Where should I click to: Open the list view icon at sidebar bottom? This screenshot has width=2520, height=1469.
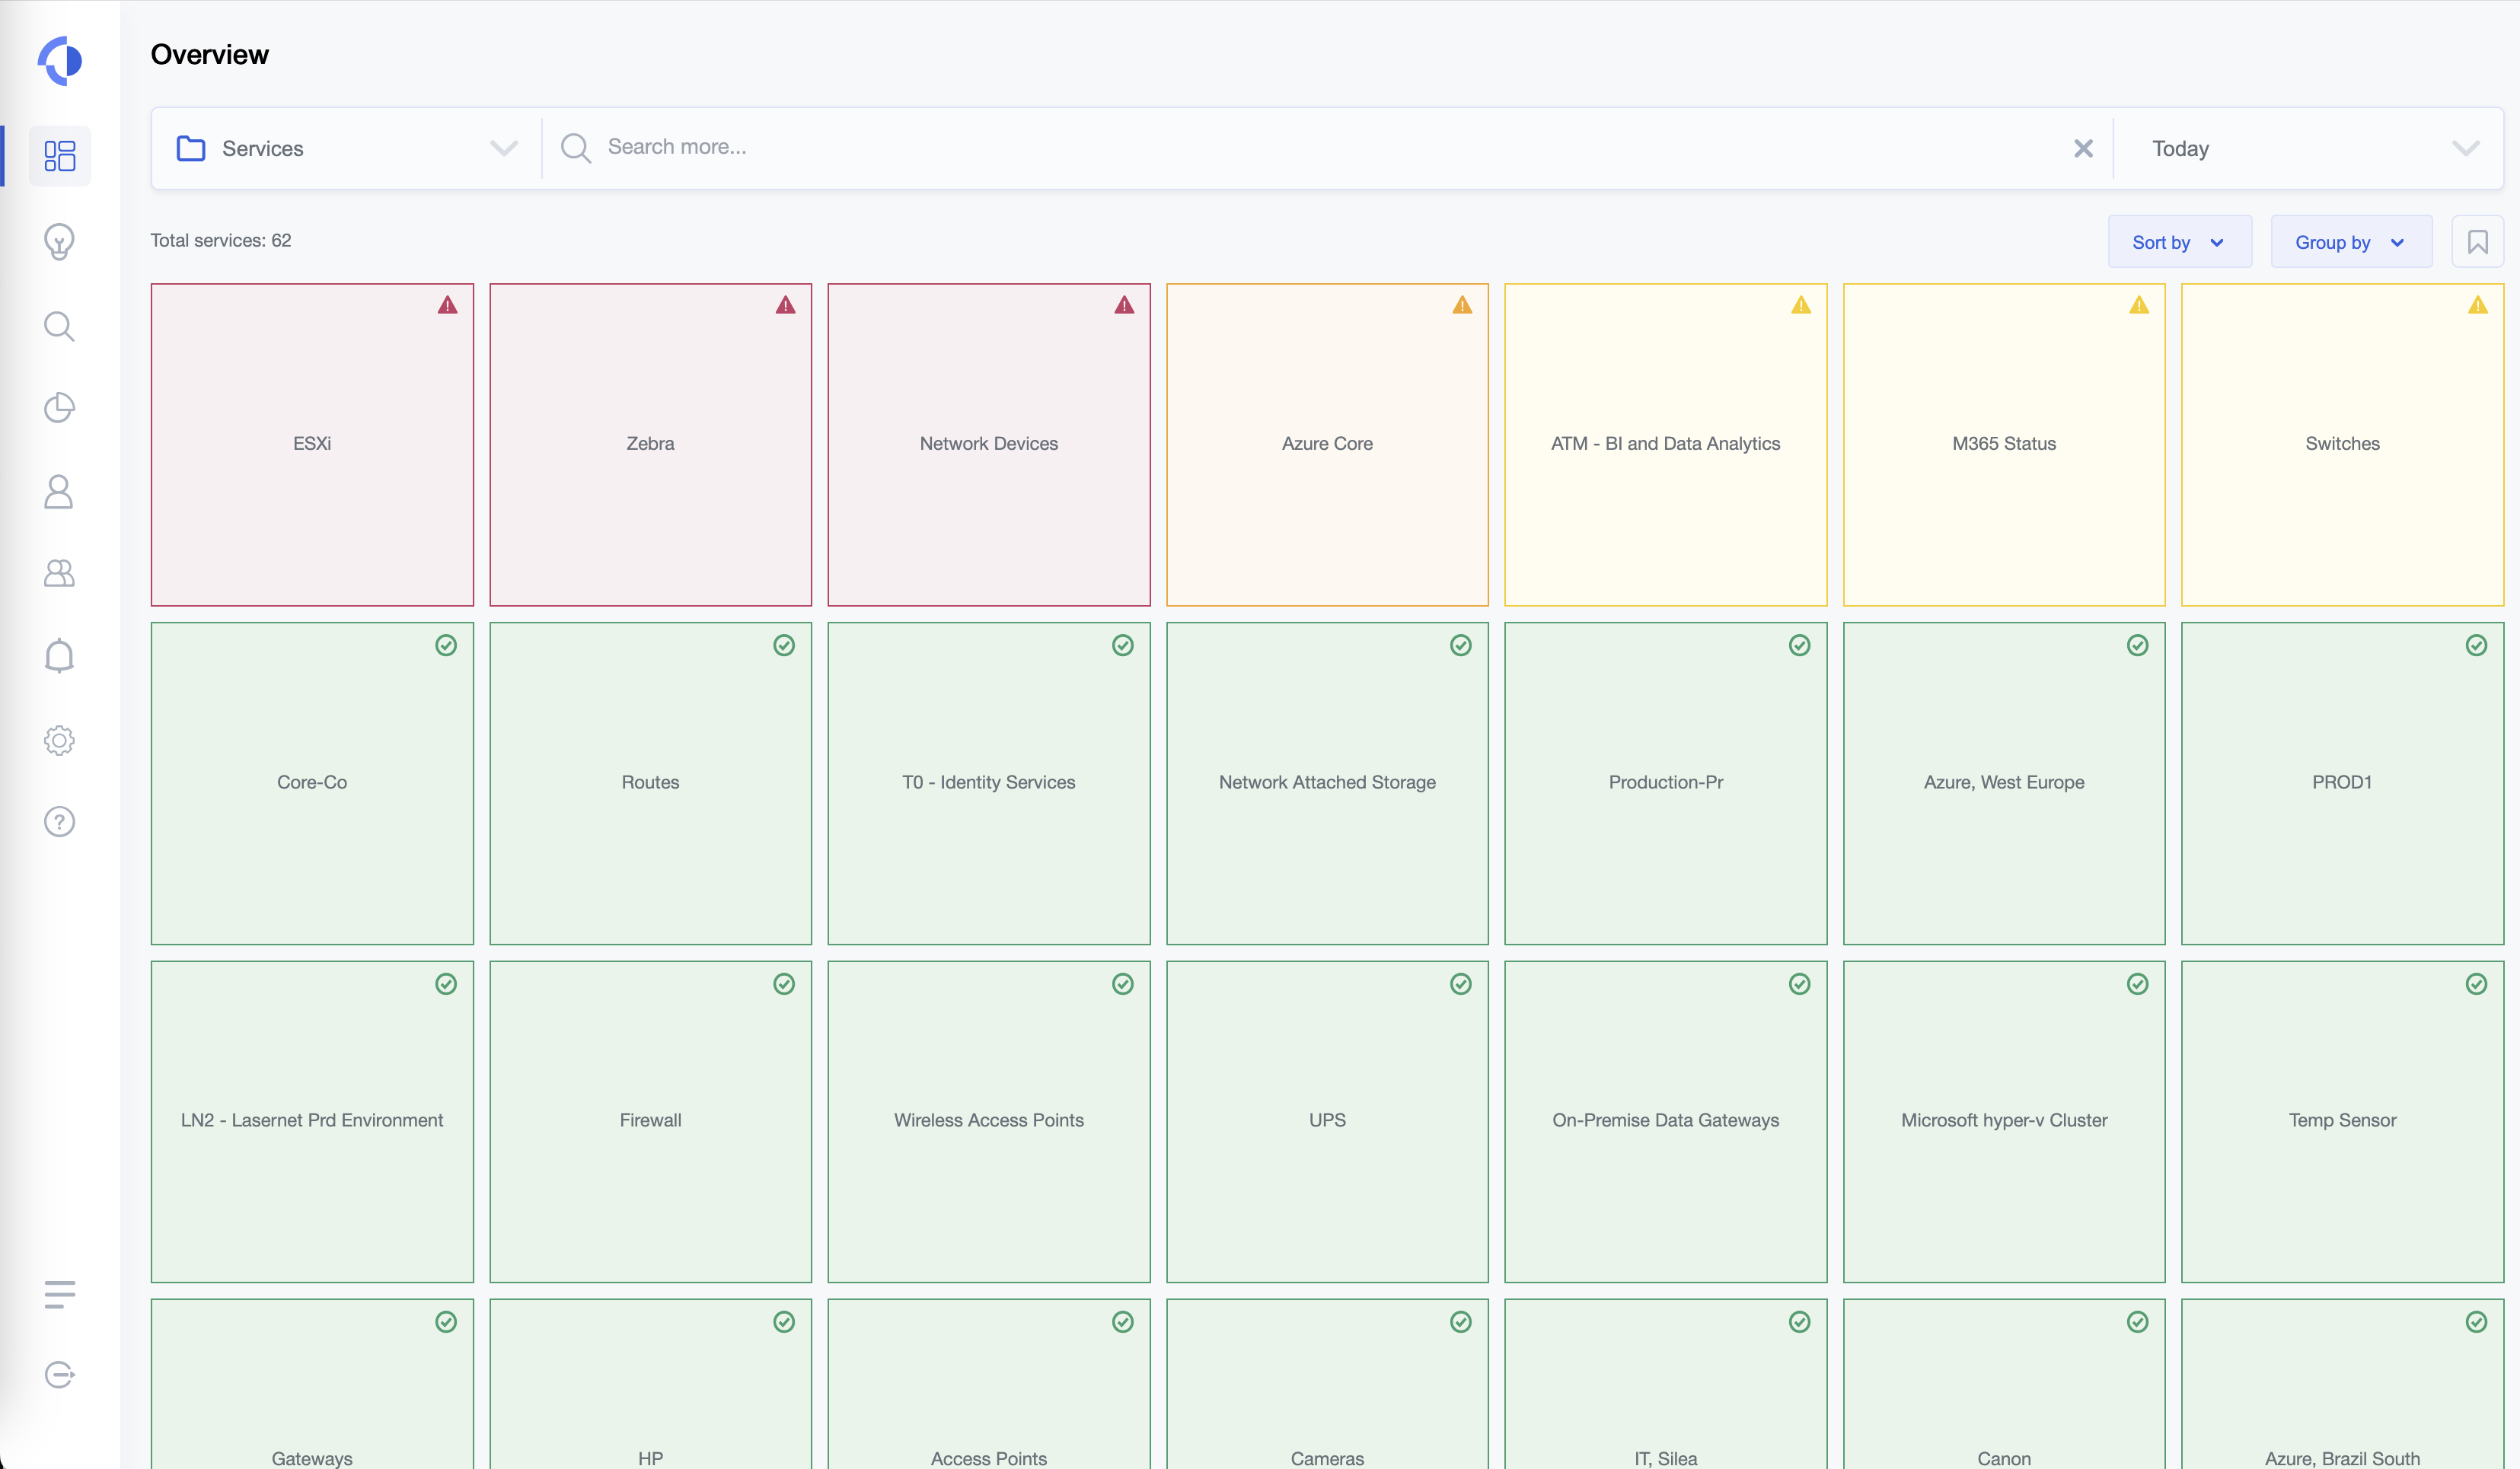click(x=60, y=1294)
